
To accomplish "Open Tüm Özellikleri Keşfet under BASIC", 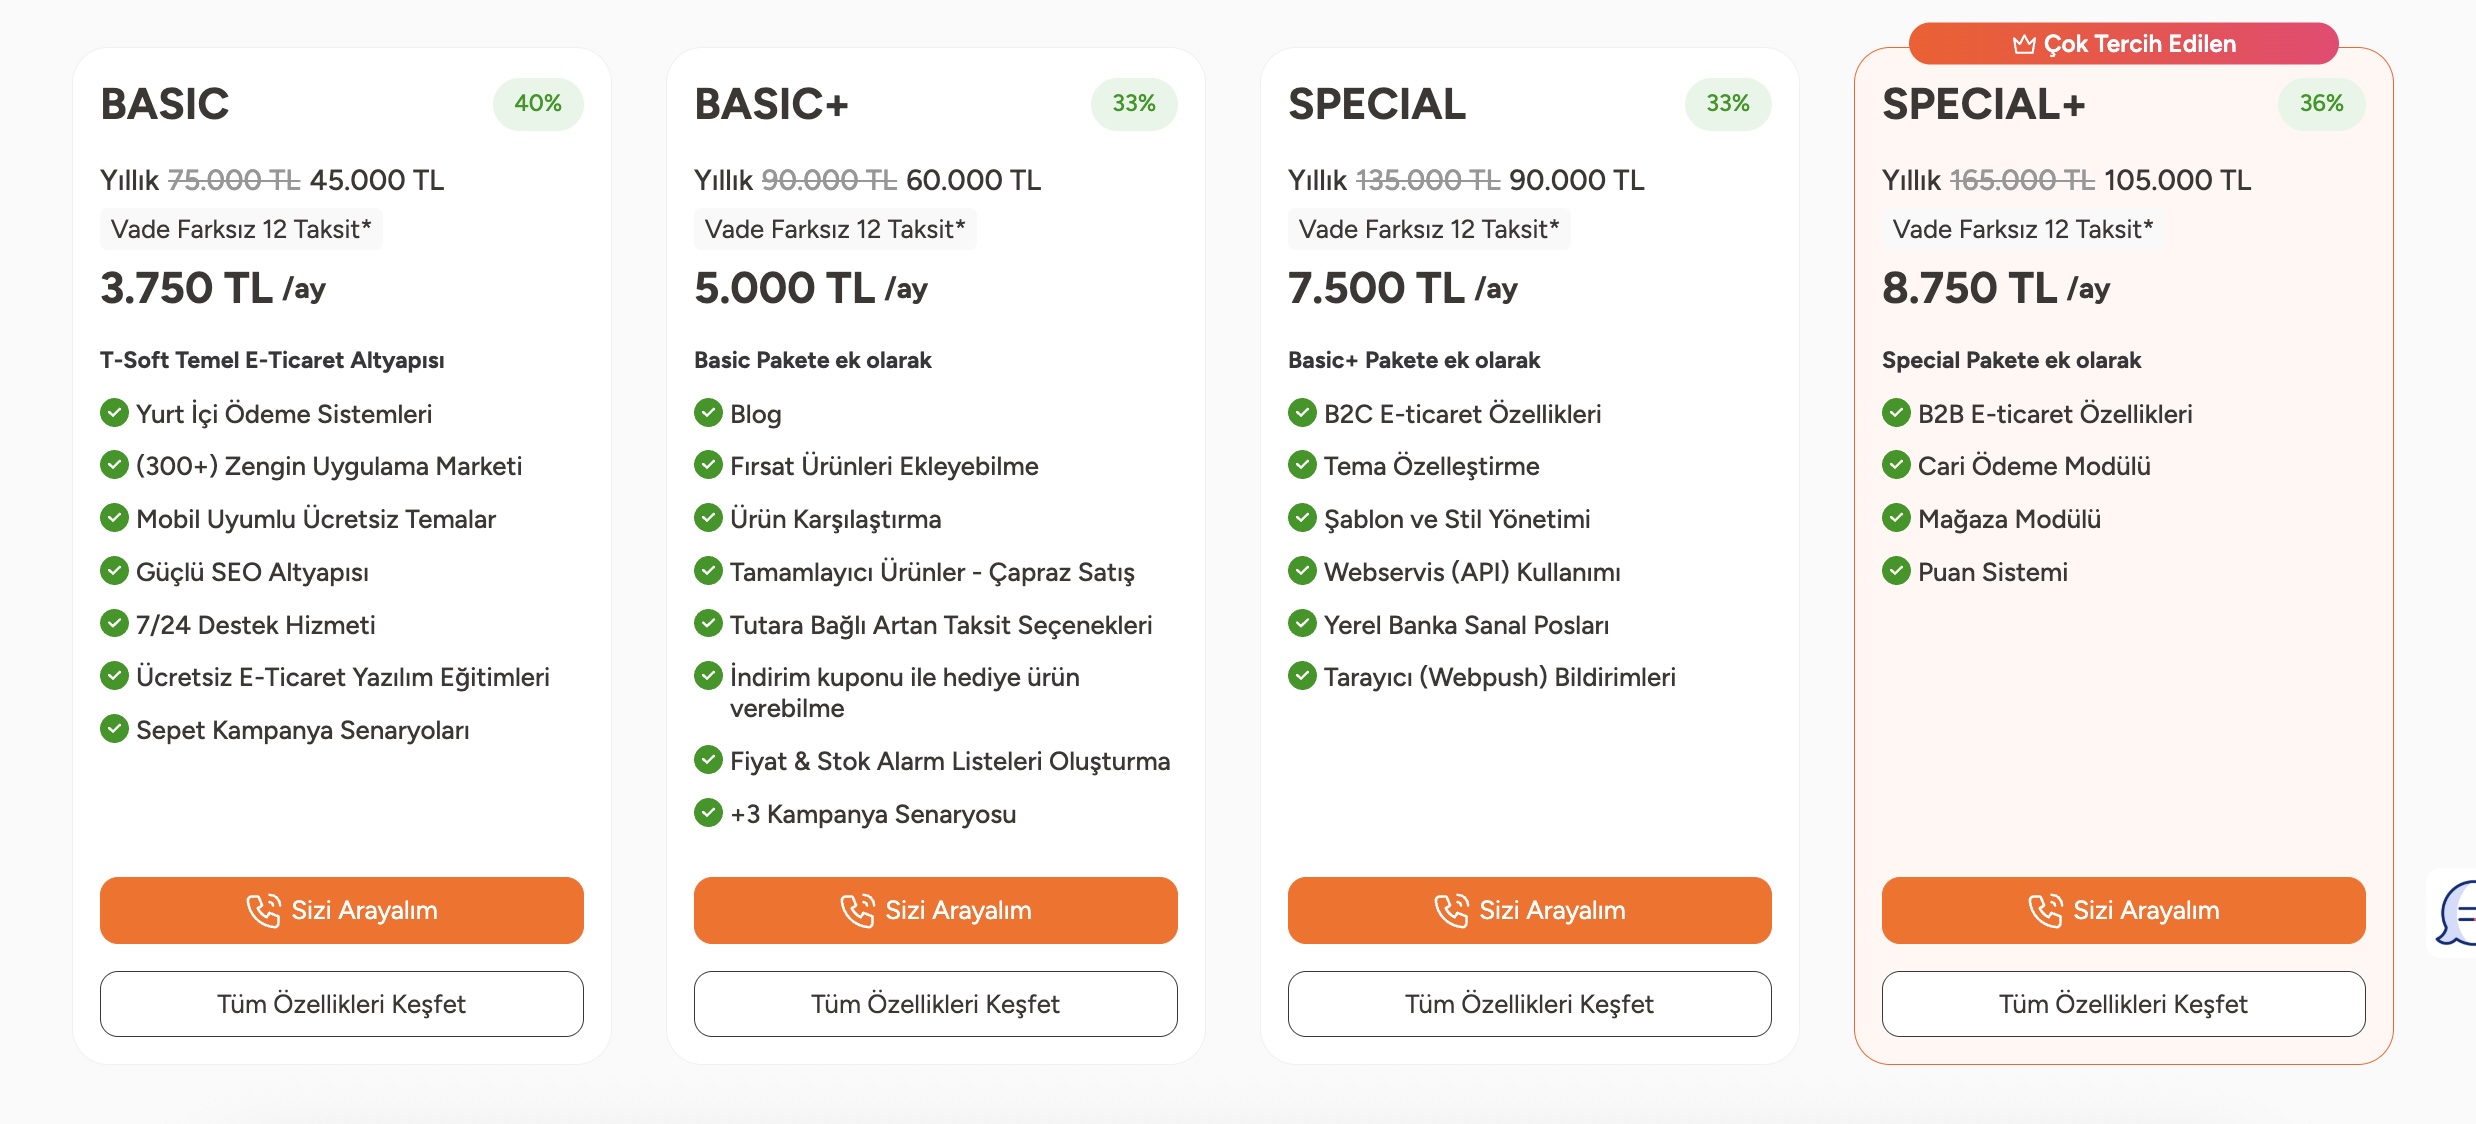I will 341,1004.
